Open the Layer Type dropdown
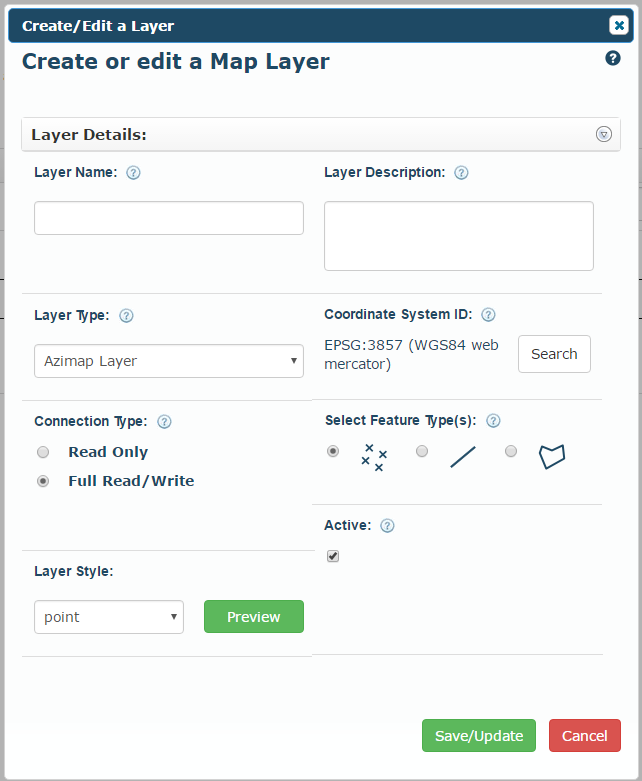This screenshot has height=781, width=642. [x=169, y=361]
